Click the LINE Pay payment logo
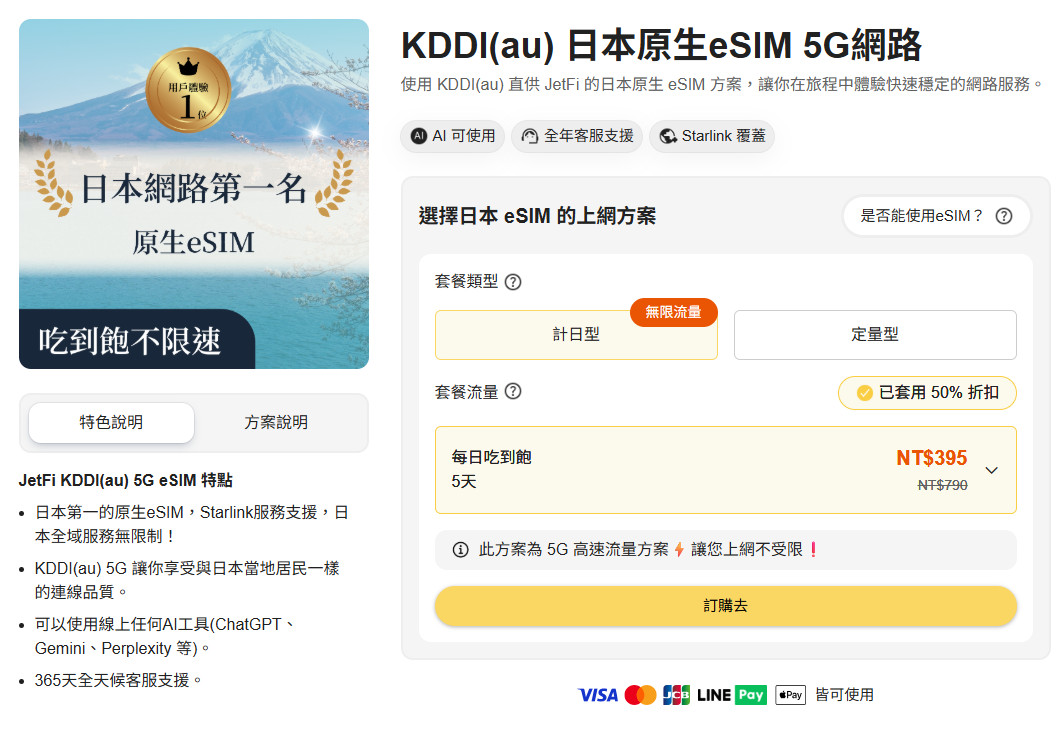Screen dimensions: 1056x743 tap(731, 694)
